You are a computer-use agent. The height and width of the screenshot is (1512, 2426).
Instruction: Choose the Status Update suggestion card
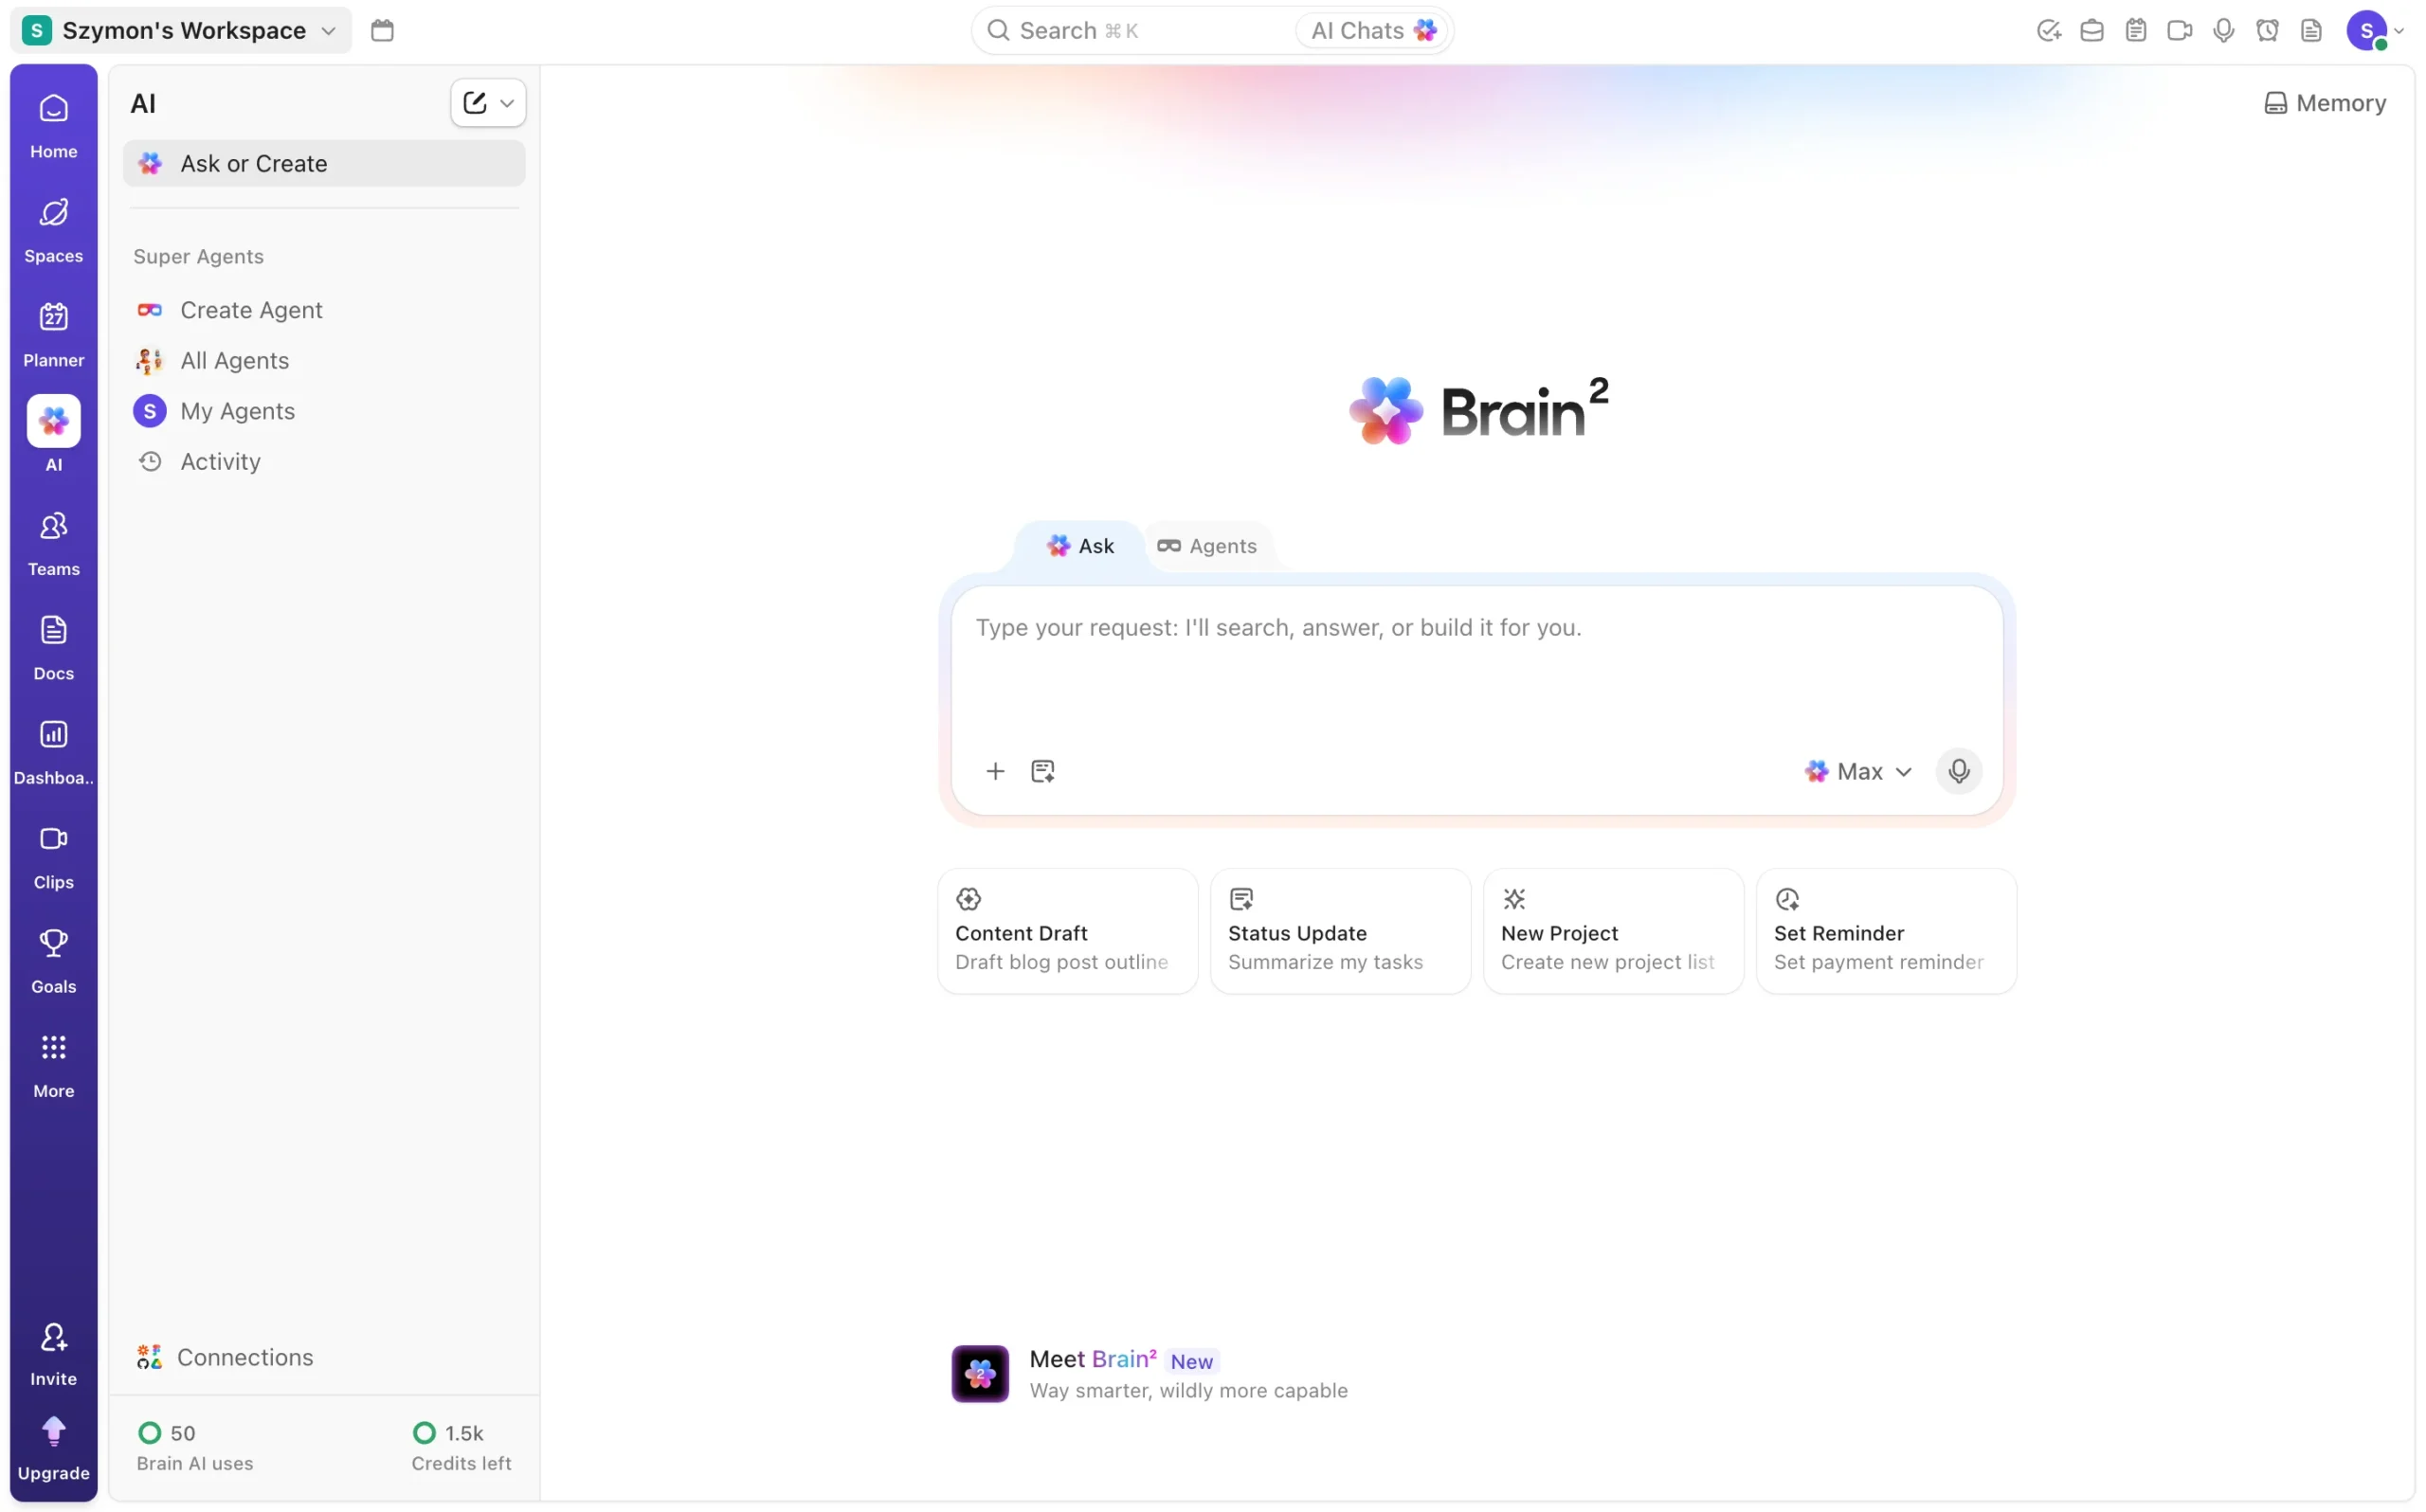(1341, 931)
